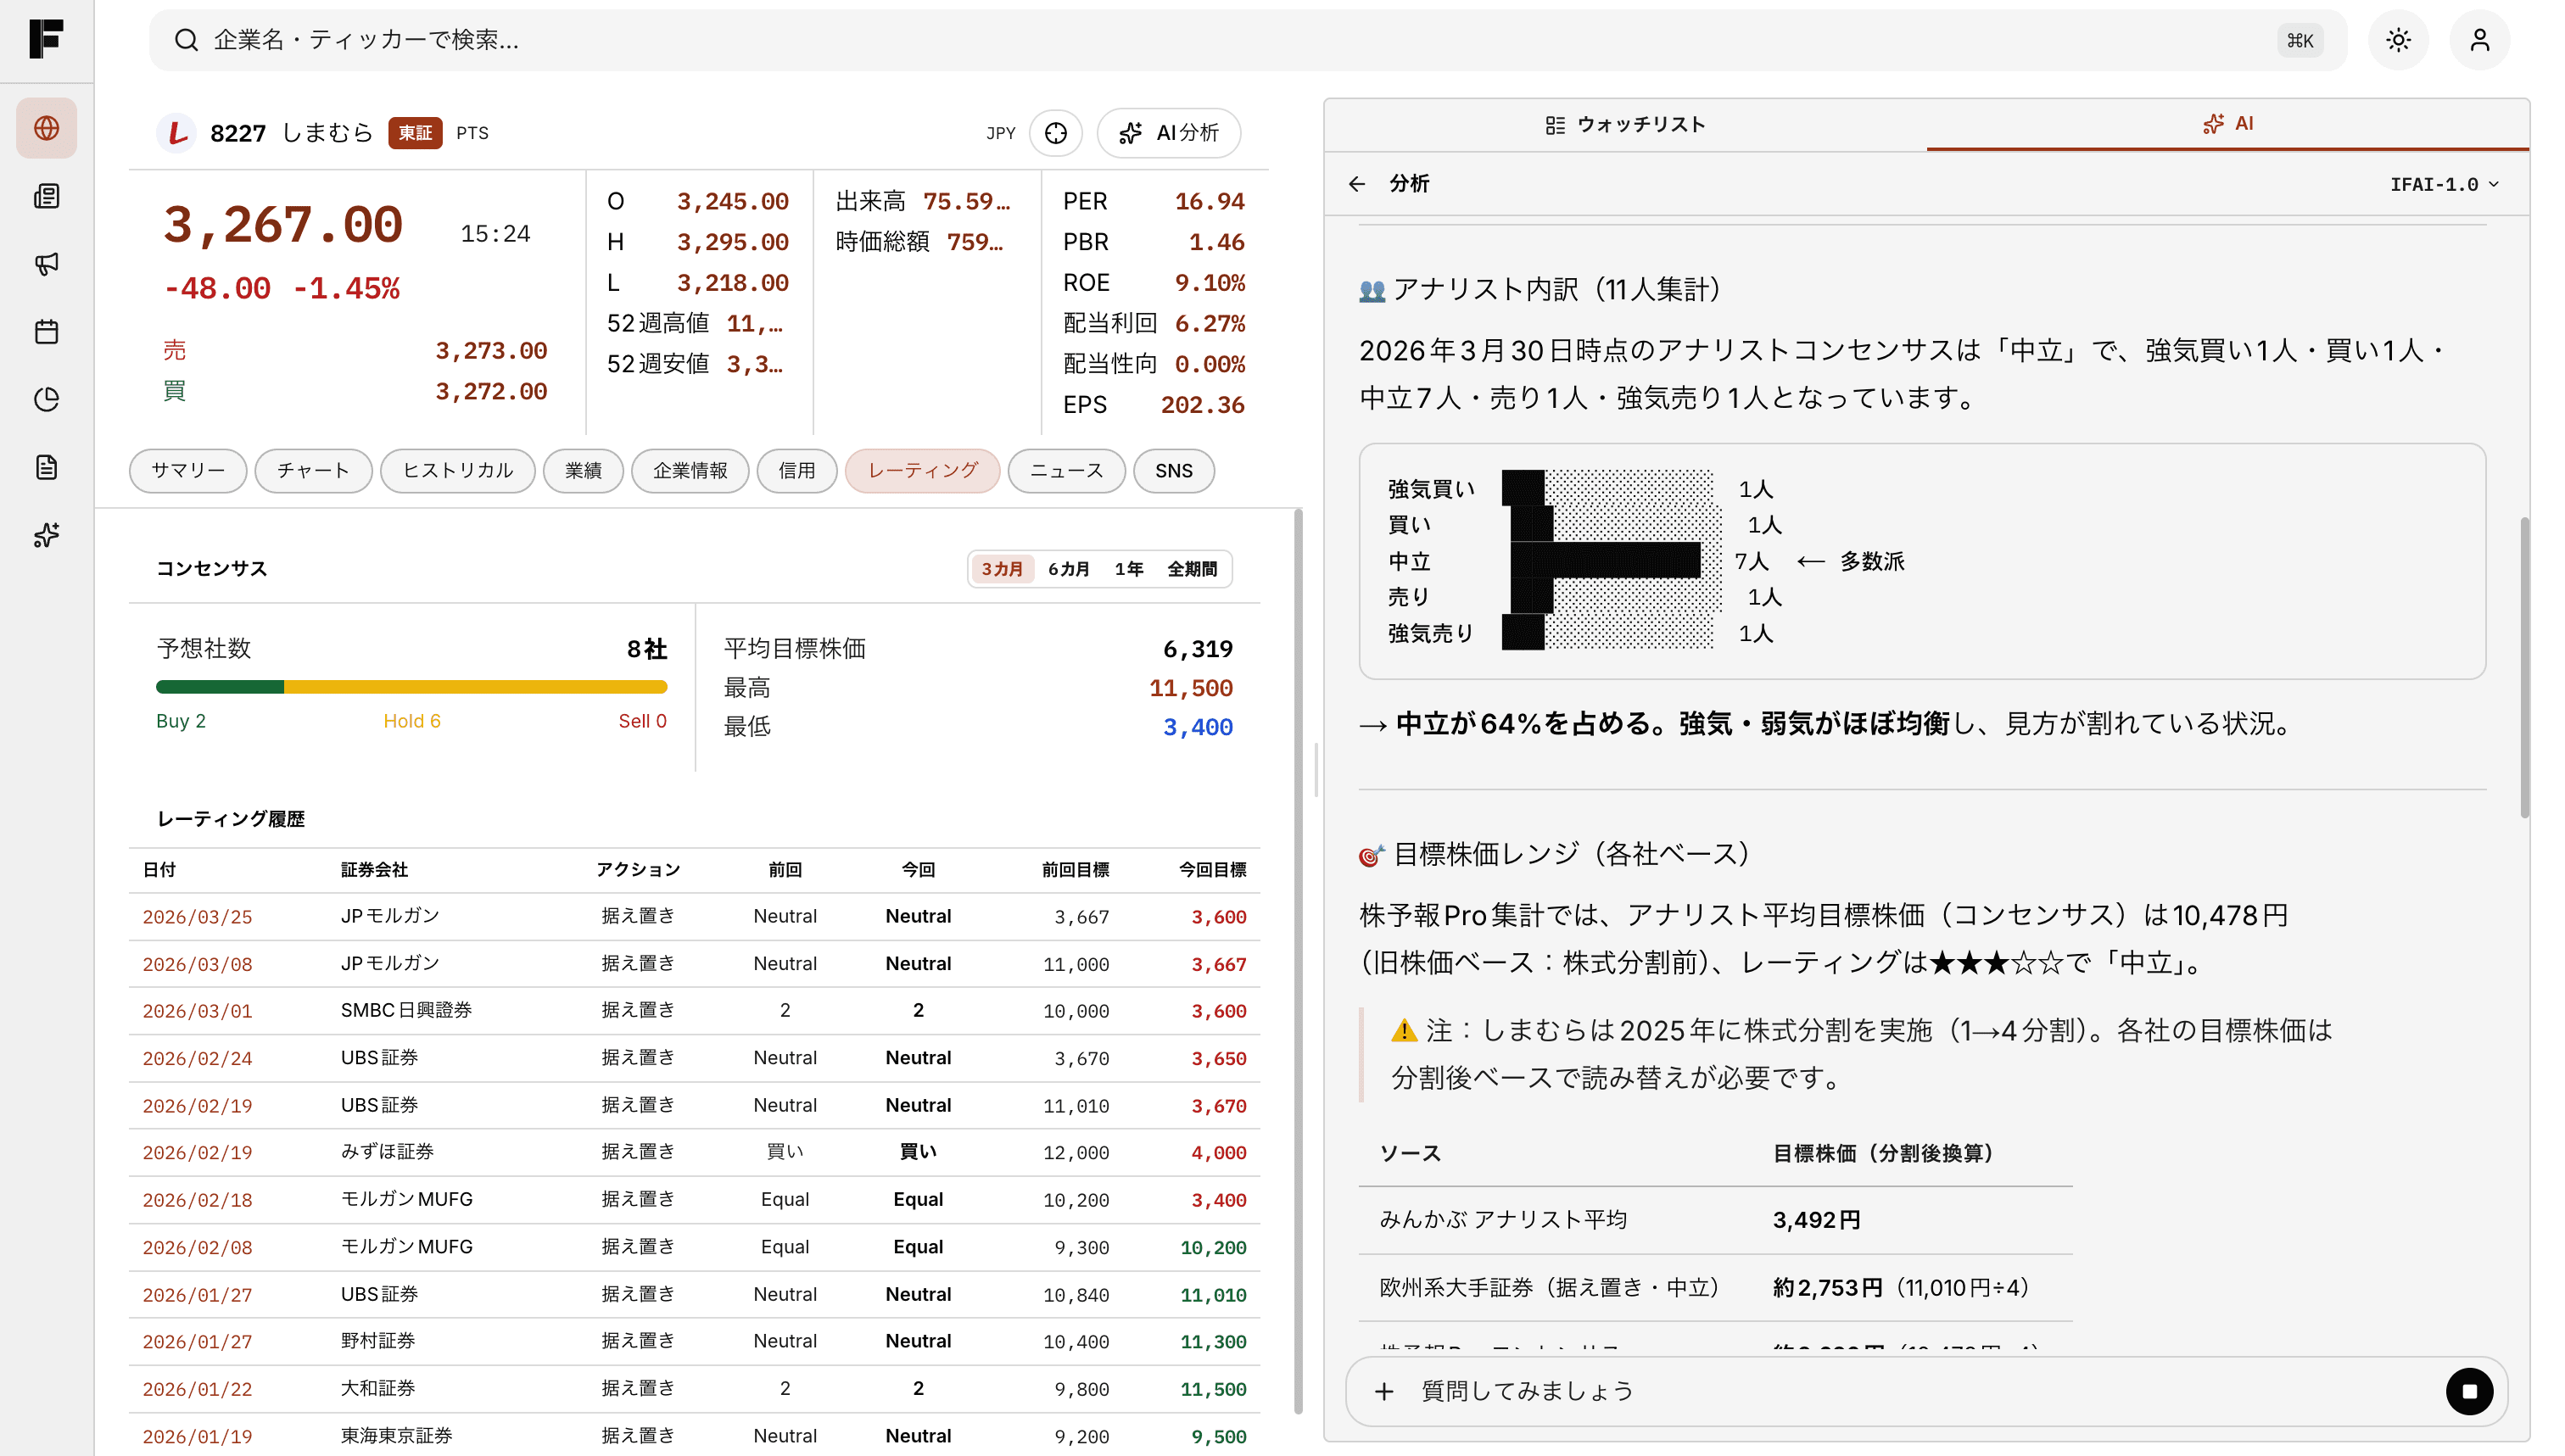The image size is (2565, 1456).
Task: Select the megaphone announcements icon
Action: click(46, 264)
